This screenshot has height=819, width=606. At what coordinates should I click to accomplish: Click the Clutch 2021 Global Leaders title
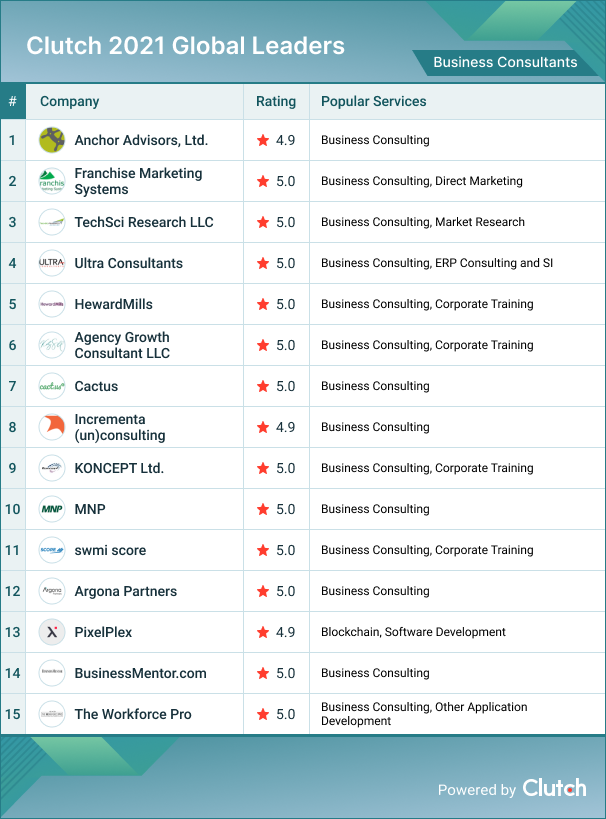click(185, 46)
